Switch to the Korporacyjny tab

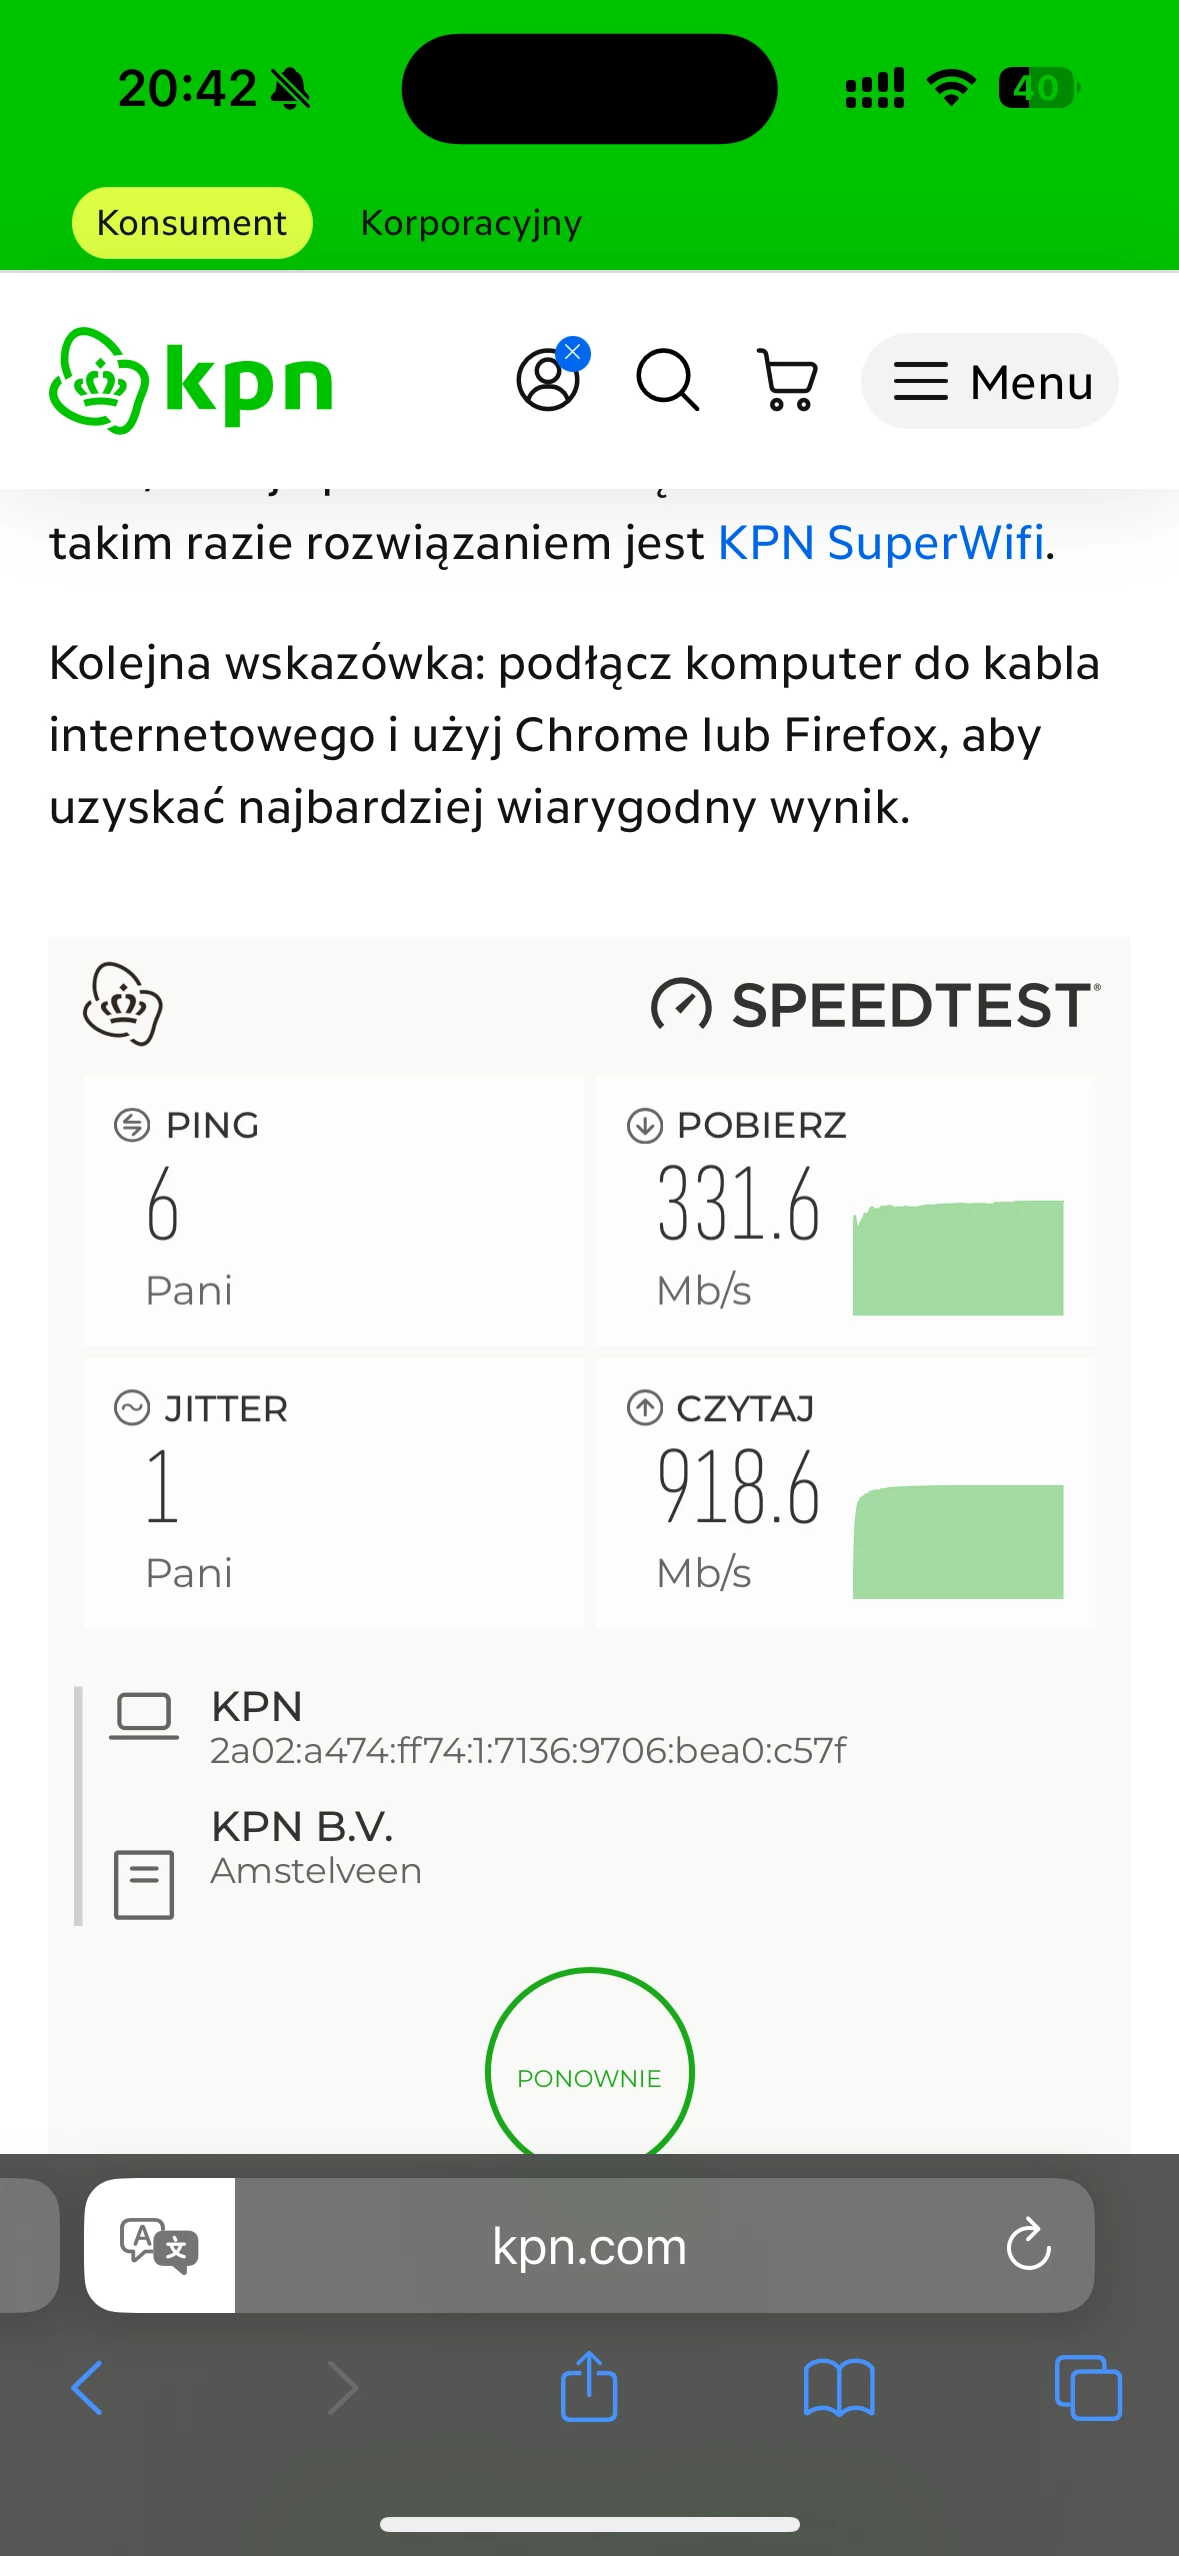(471, 223)
